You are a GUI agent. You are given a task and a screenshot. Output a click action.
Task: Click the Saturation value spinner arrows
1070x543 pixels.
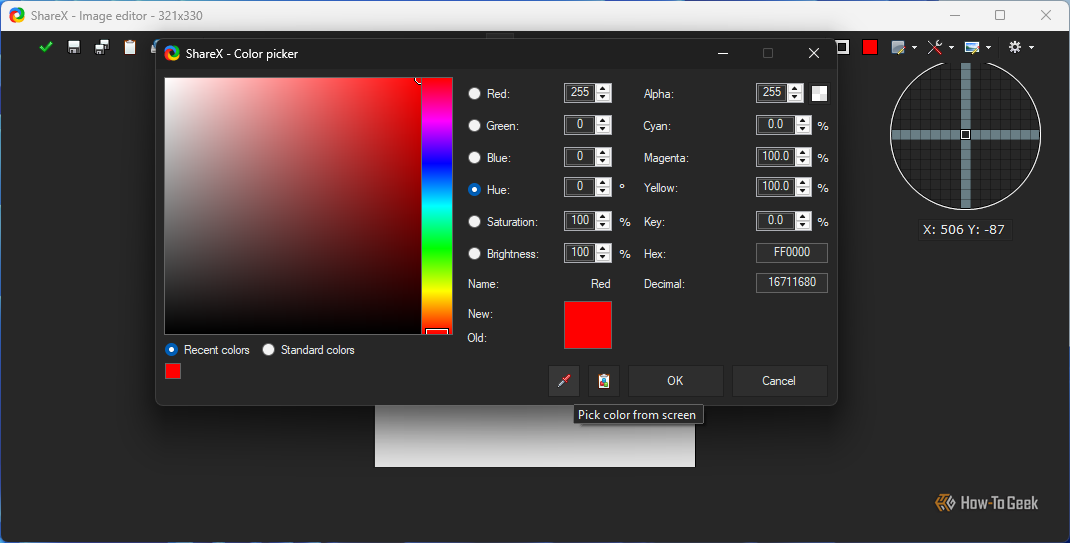click(x=603, y=221)
